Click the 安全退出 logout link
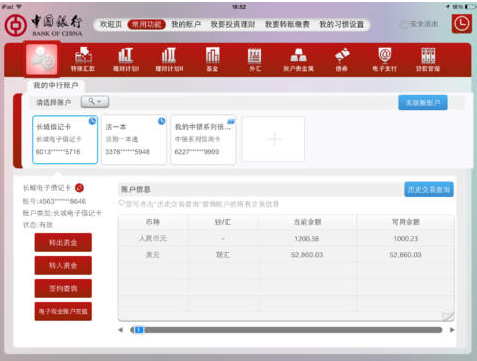This screenshot has width=477, height=361. click(419, 24)
